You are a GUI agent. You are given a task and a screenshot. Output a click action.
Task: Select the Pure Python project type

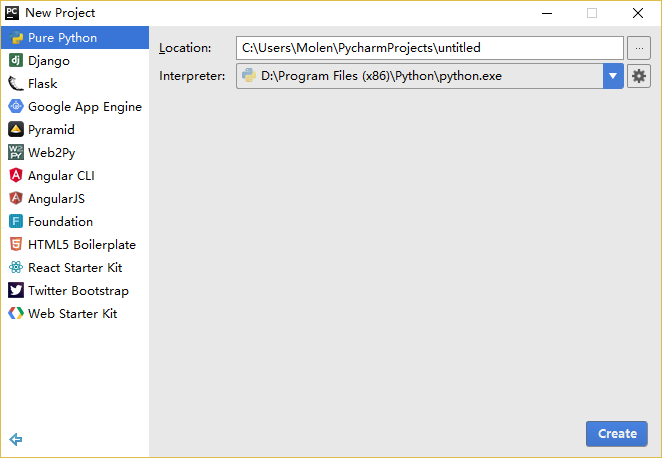tap(62, 38)
